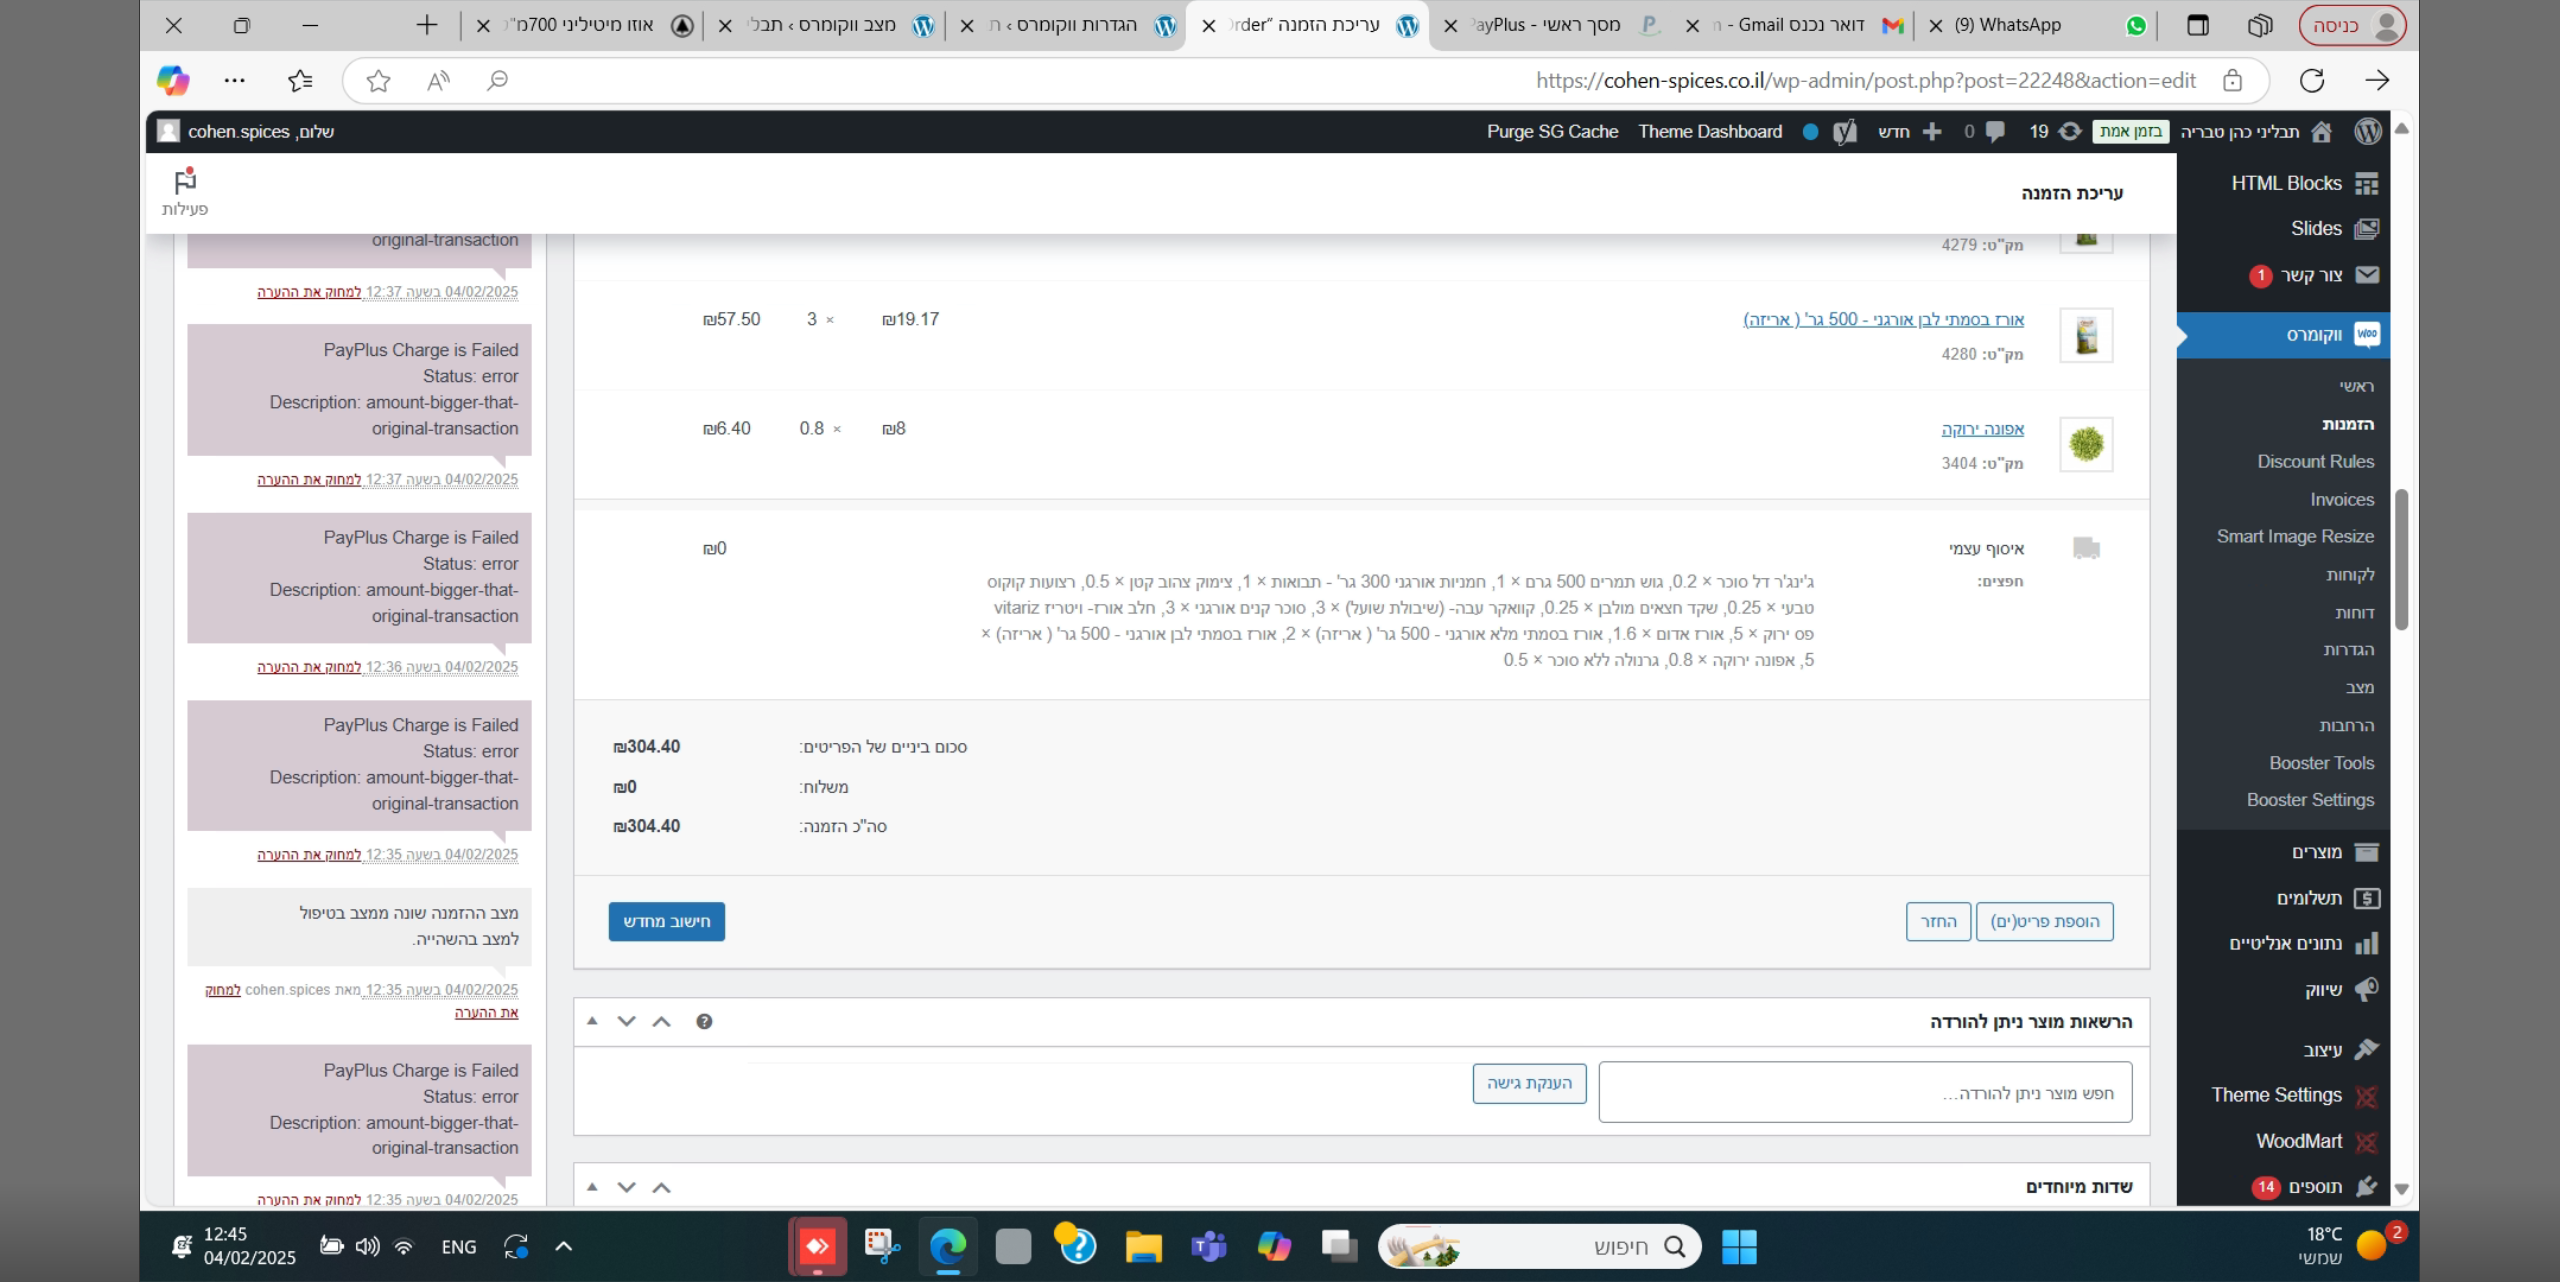2560x1282 pixels.
Task: Open the Copilot icon in browser toolbar
Action: pyautogui.click(x=173, y=81)
